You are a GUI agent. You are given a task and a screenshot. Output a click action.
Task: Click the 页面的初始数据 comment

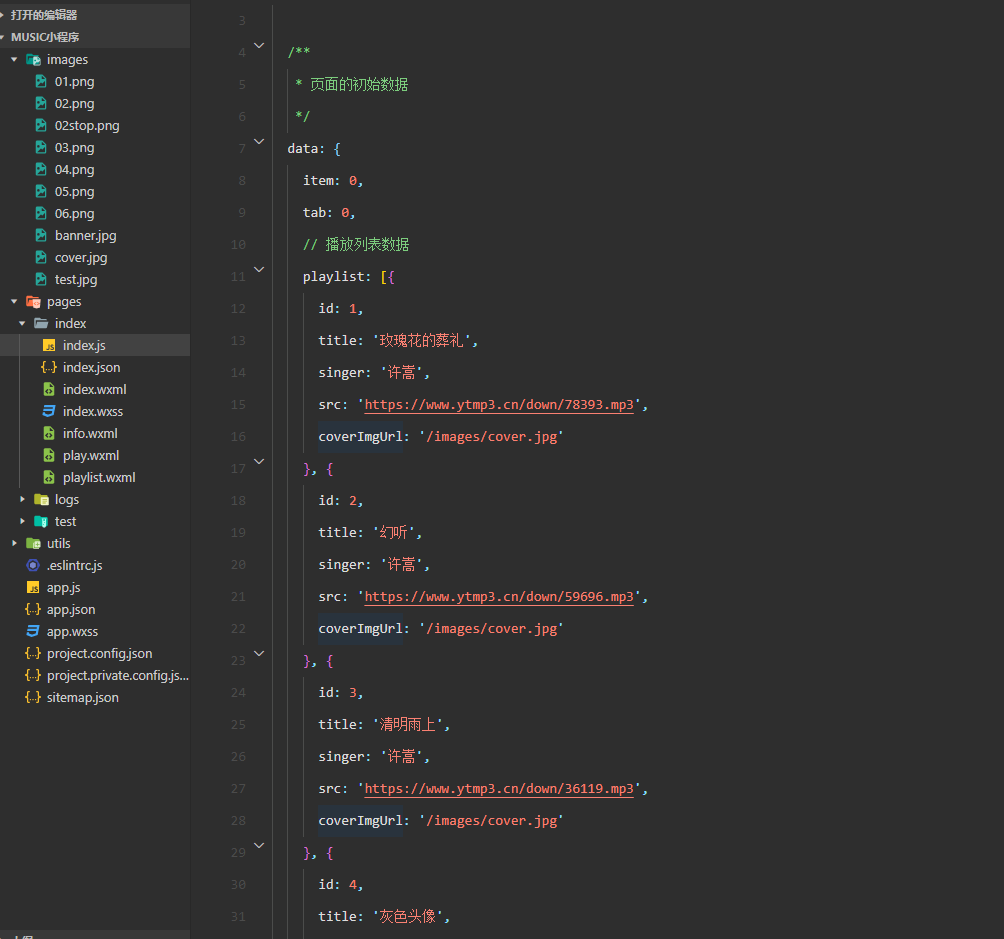[x=359, y=85]
